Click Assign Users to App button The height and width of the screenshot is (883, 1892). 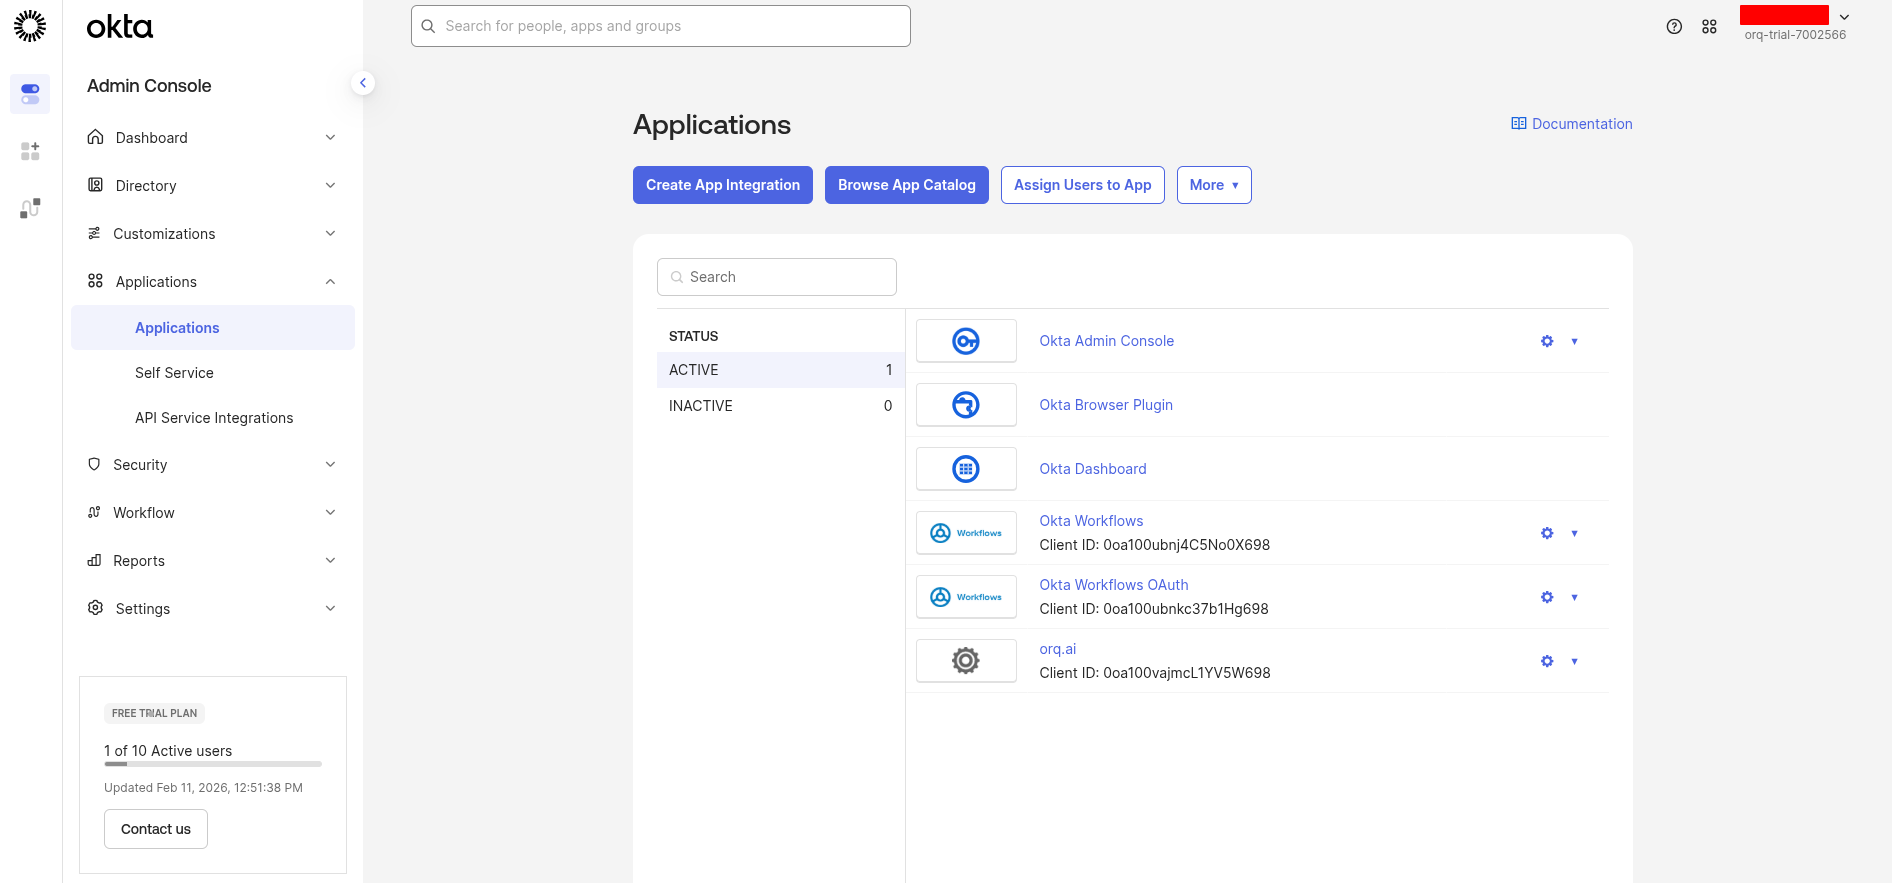click(1083, 185)
